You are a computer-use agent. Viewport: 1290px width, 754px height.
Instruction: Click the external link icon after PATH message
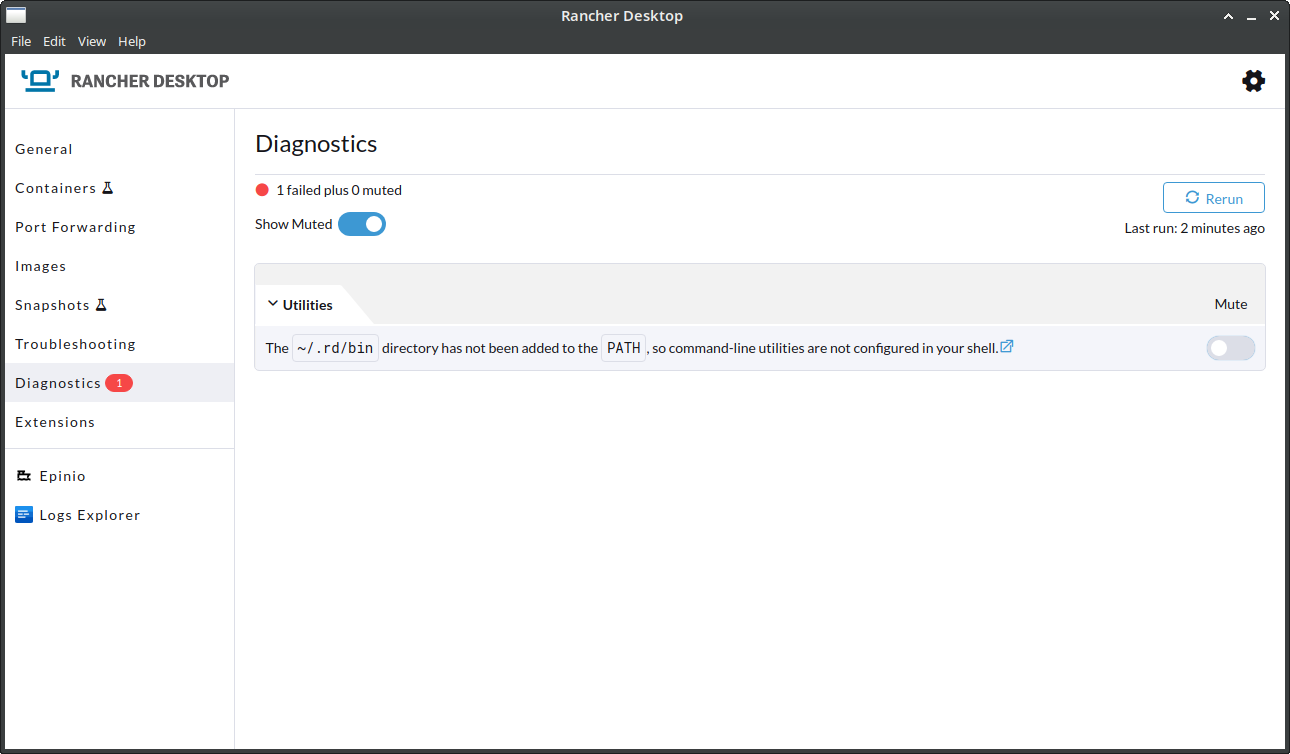tap(1007, 347)
